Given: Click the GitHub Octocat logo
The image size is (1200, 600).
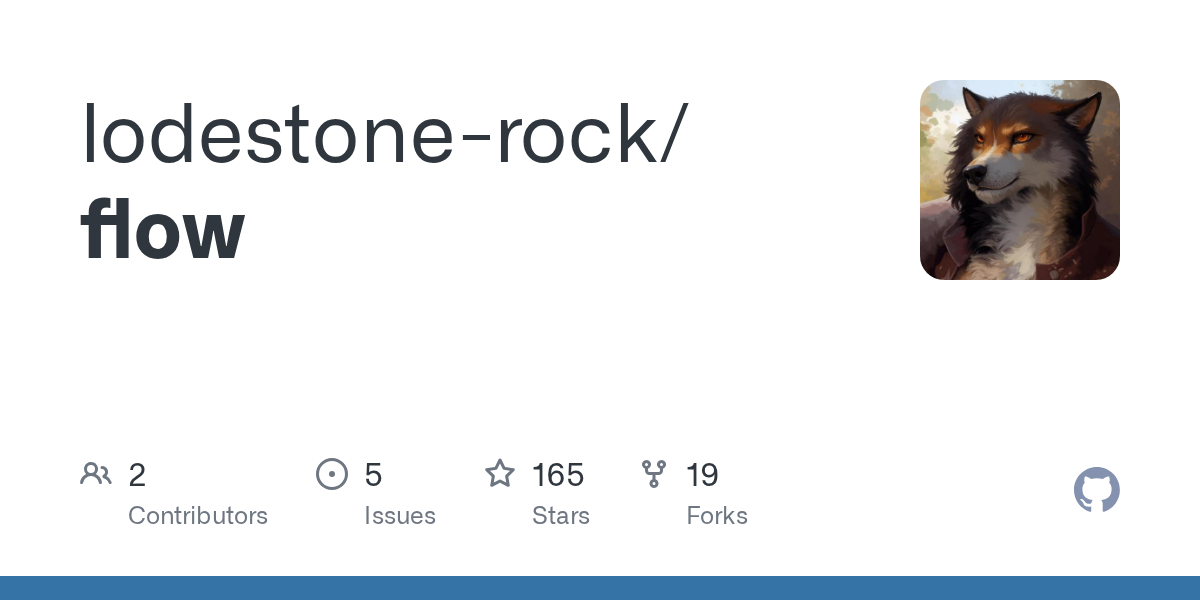Looking at the screenshot, I should tap(1096, 490).
